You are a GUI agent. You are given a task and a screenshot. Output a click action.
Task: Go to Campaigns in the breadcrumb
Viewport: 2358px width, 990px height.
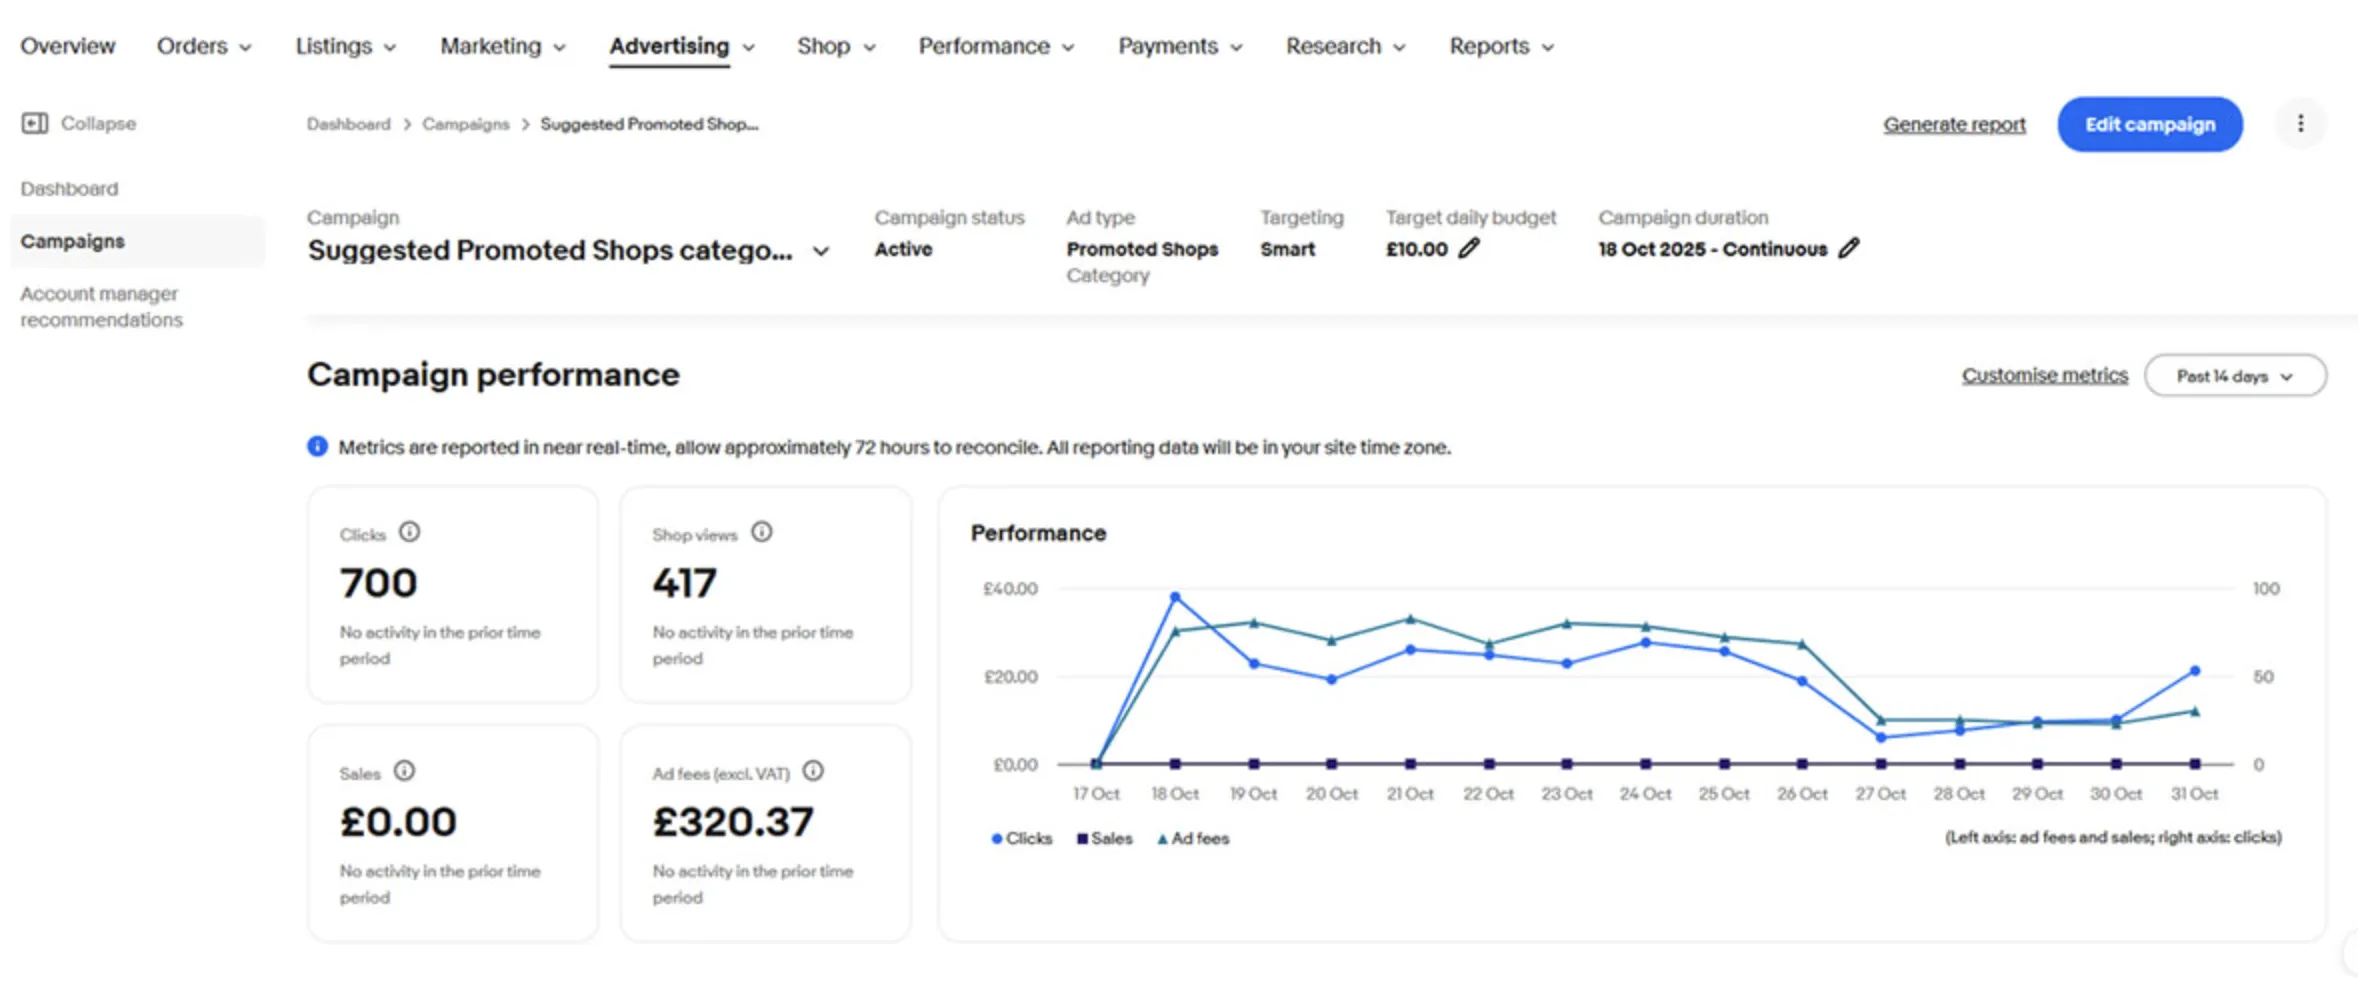465,124
